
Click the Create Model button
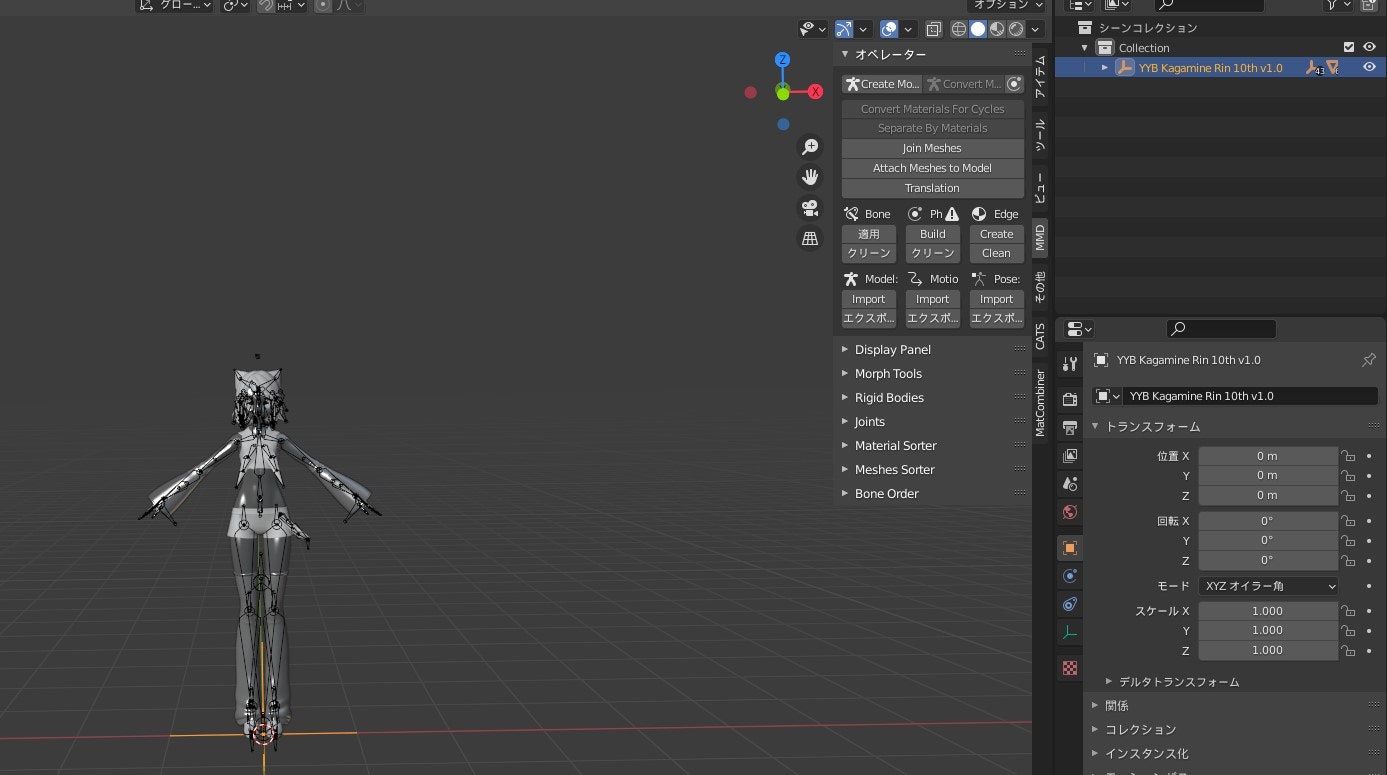click(881, 84)
